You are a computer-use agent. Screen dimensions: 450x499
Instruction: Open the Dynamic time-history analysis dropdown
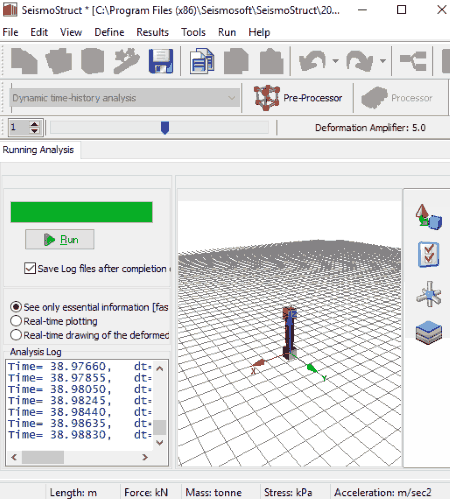coord(124,98)
